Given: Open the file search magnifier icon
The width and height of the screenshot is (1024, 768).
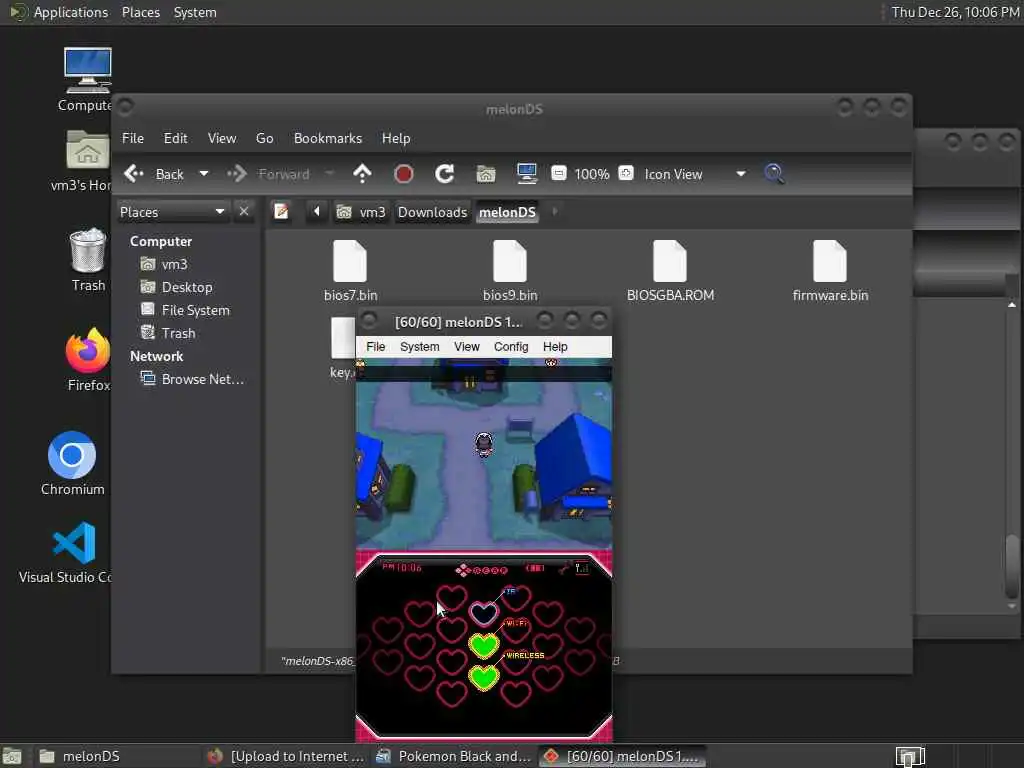Looking at the screenshot, I should (x=774, y=174).
